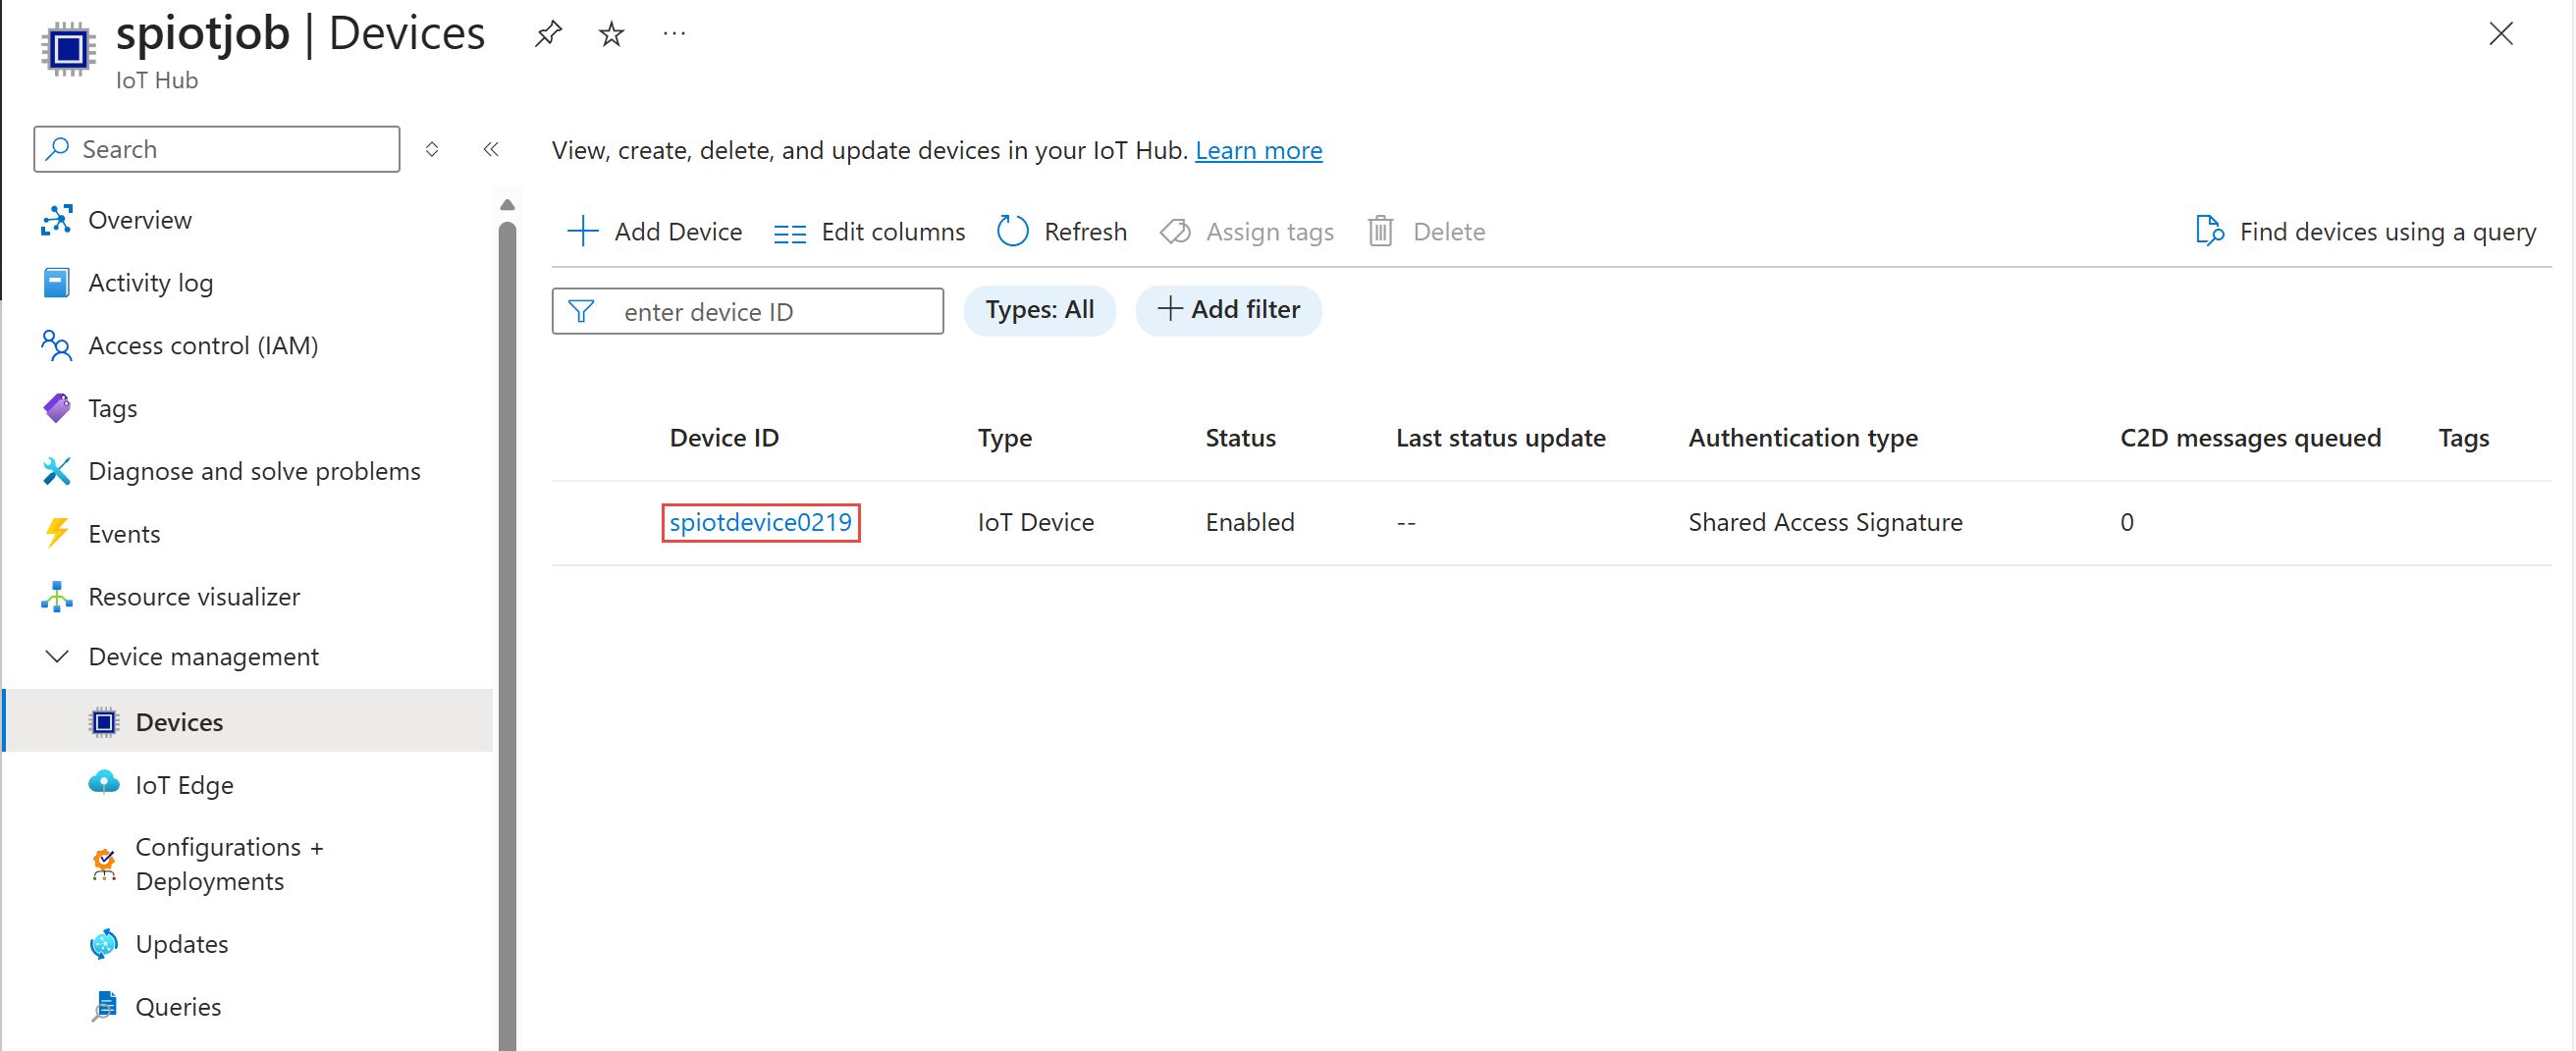Click the enter device ID filter field
The height and width of the screenshot is (1051, 2576).
point(747,312)
